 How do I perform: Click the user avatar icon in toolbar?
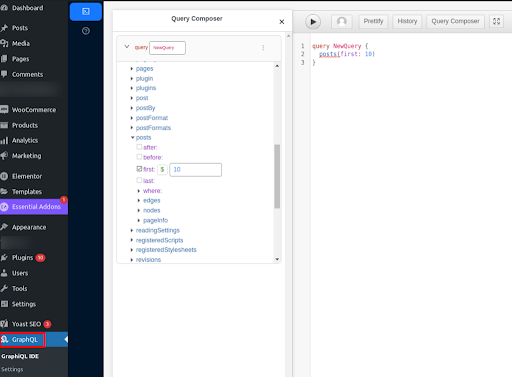[341, 22]
